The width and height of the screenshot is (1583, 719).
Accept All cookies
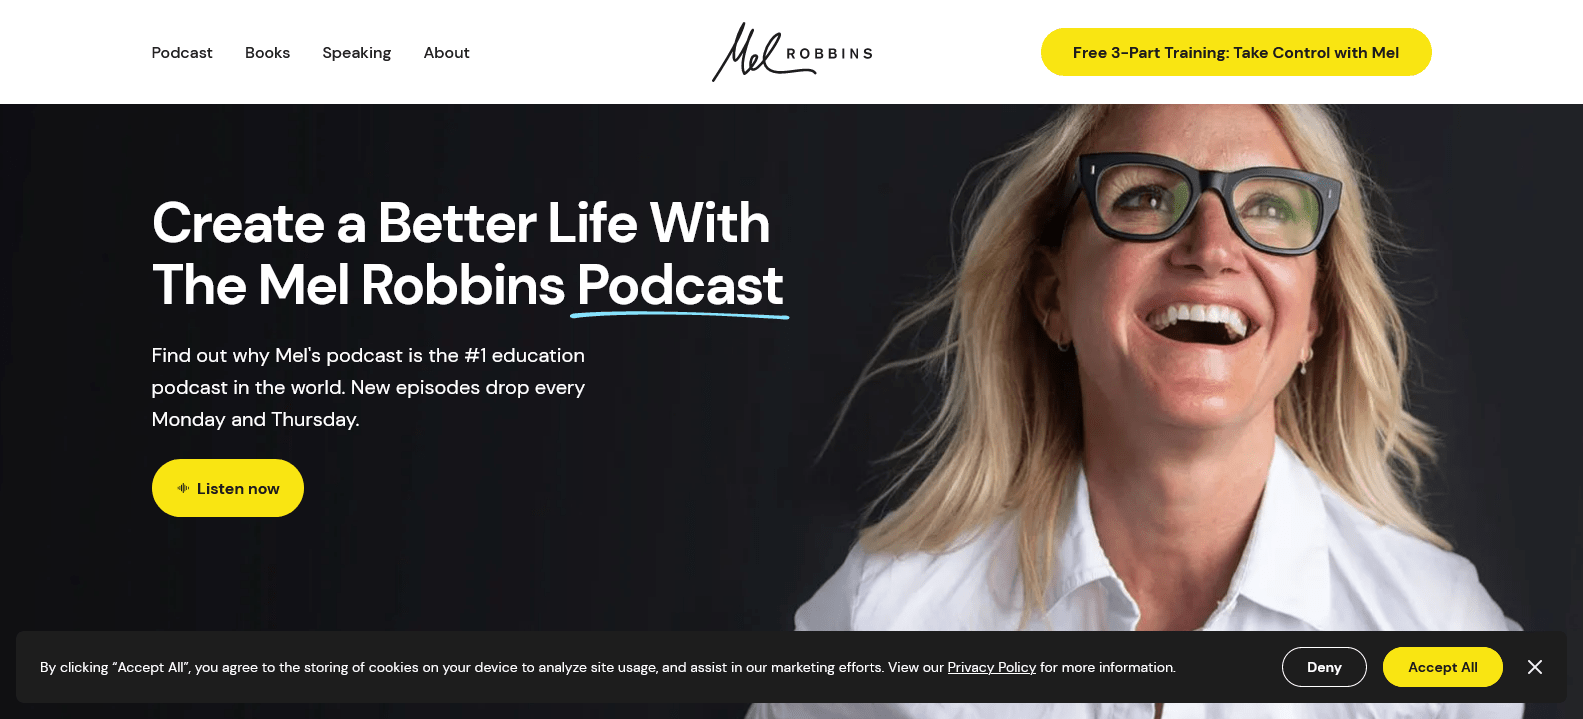(1442, 667)
